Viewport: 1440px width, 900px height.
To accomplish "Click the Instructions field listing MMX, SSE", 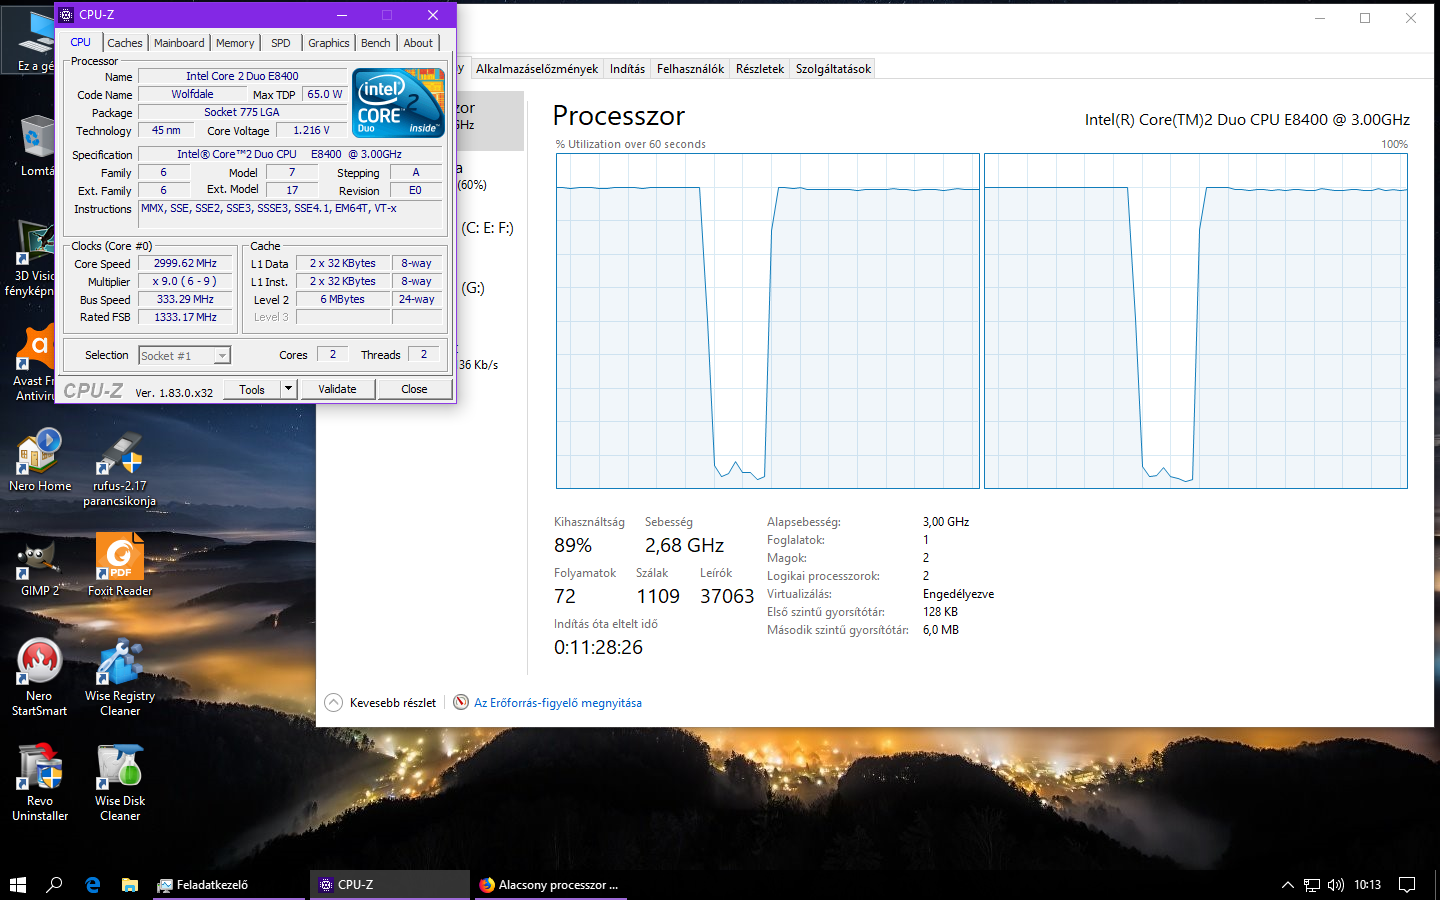I will pos(290,214).
